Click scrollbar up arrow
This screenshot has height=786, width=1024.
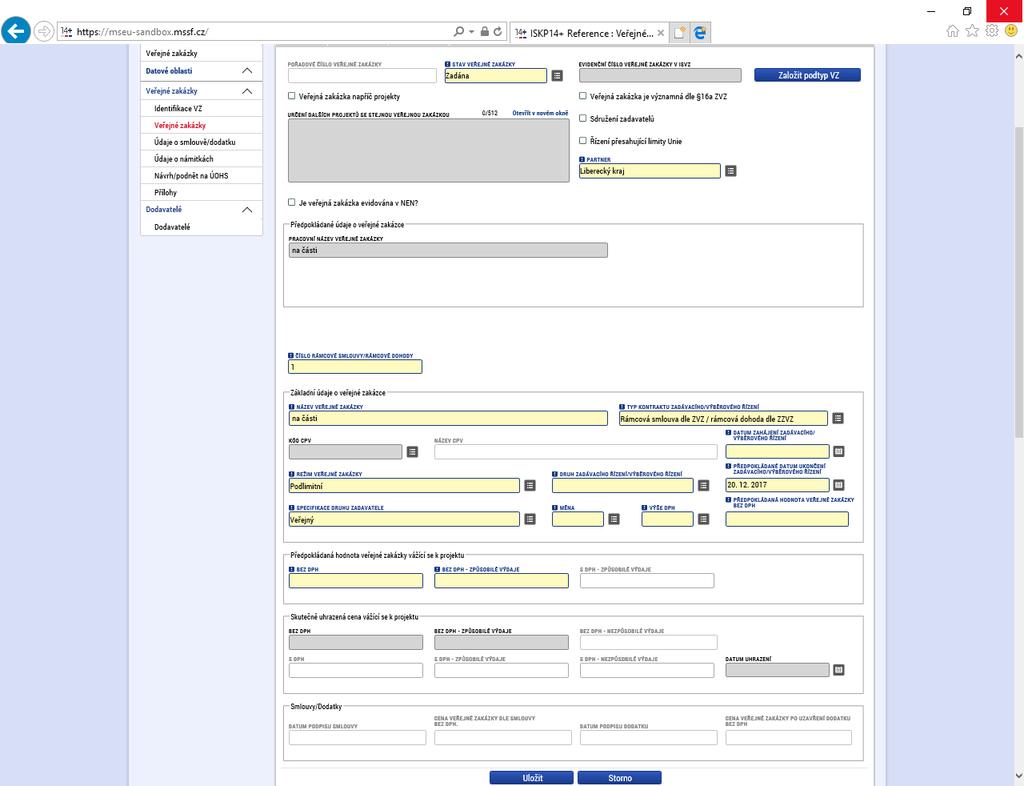click(x=1018, y=56)
